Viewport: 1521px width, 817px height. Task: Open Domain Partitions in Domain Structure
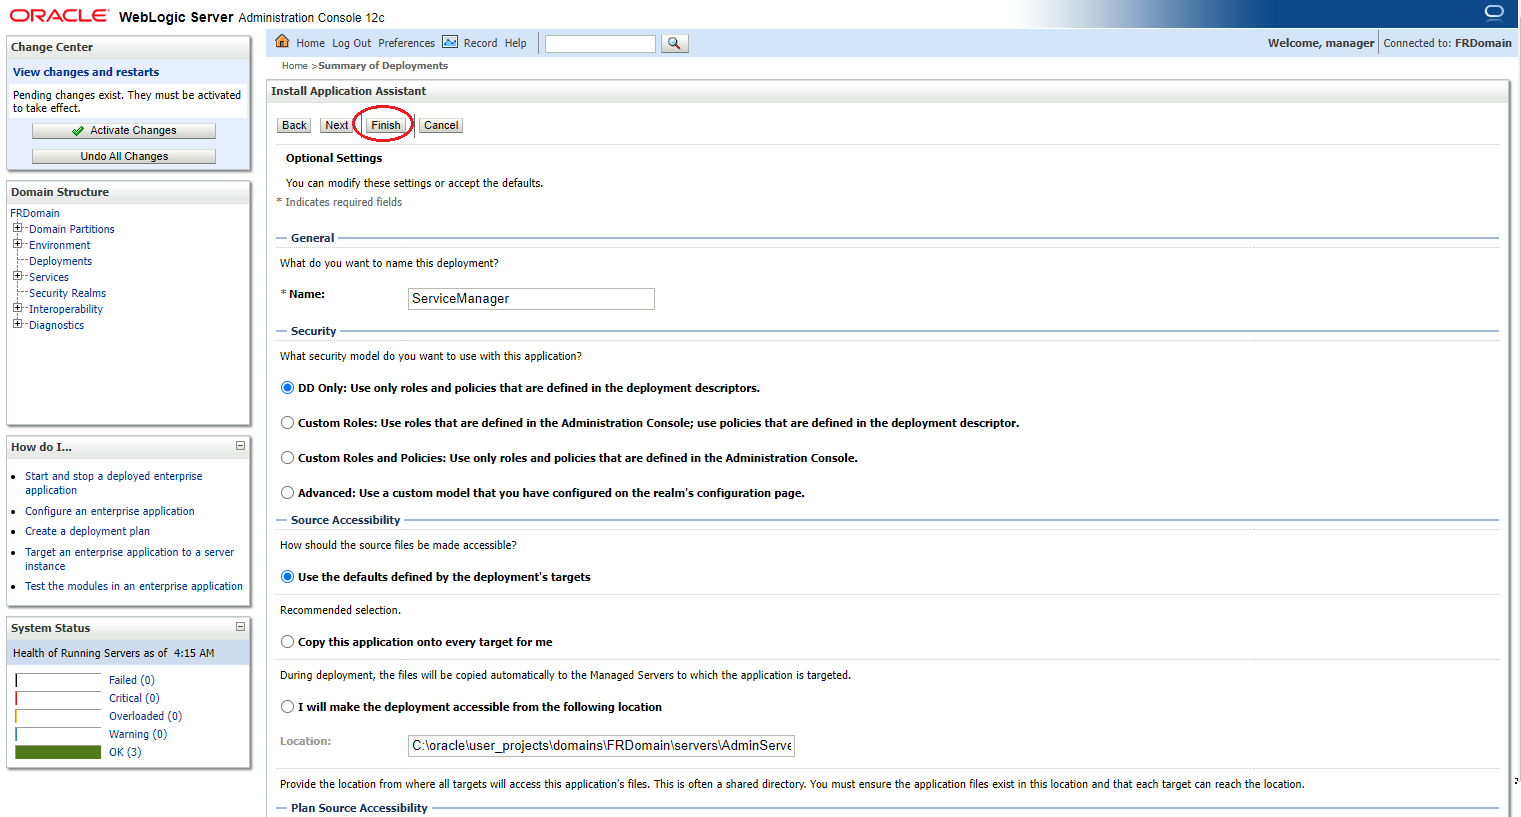point(72,229)
